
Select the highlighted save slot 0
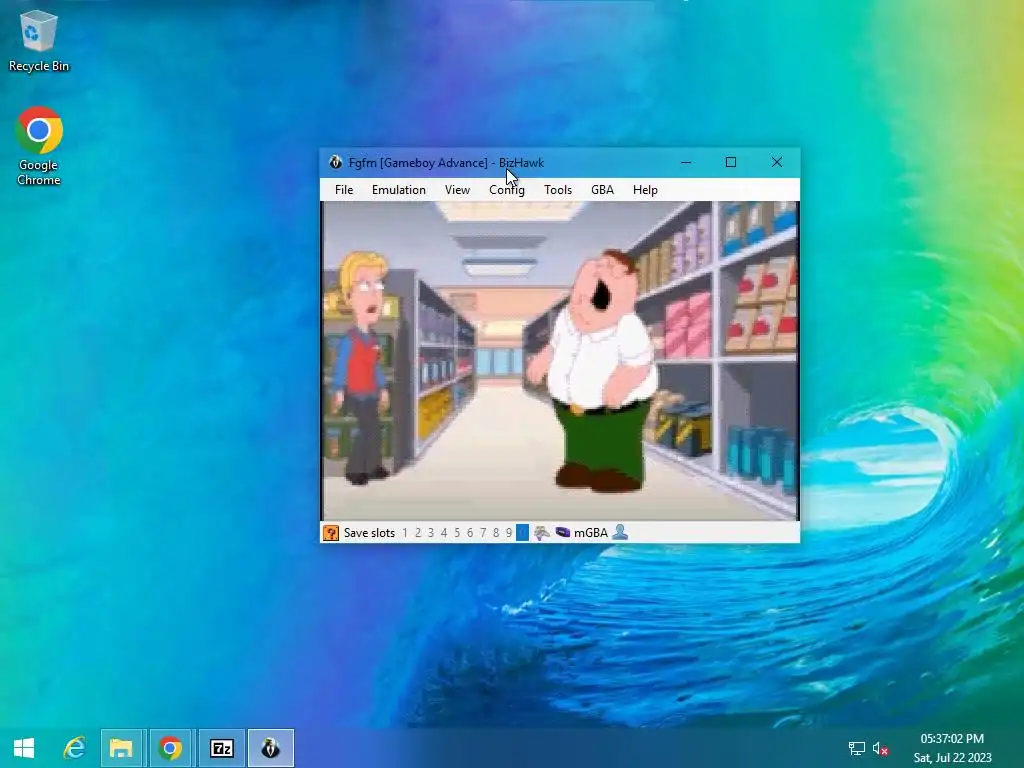(x=522, y=533)
